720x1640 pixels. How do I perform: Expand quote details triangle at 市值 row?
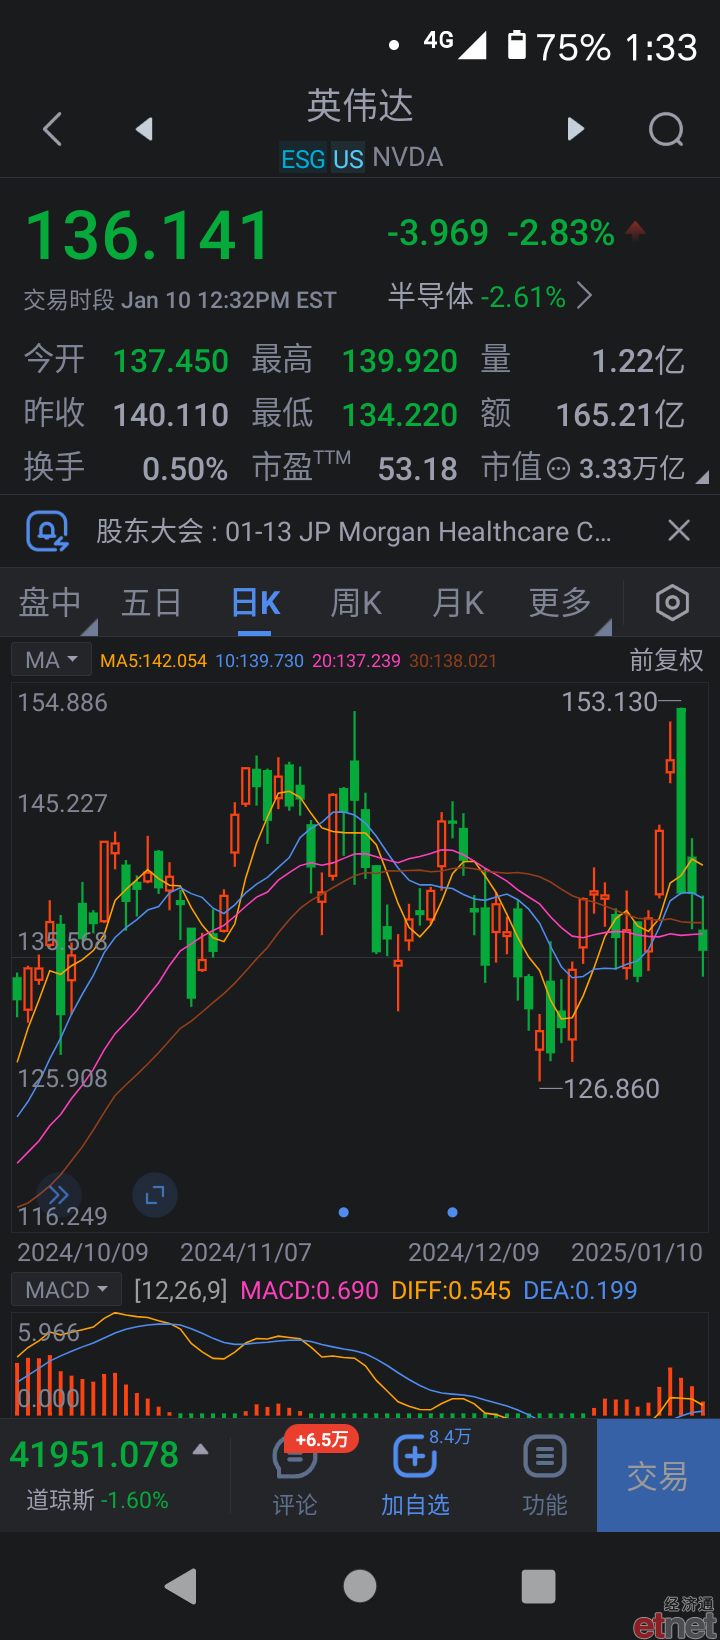[702, 478]
